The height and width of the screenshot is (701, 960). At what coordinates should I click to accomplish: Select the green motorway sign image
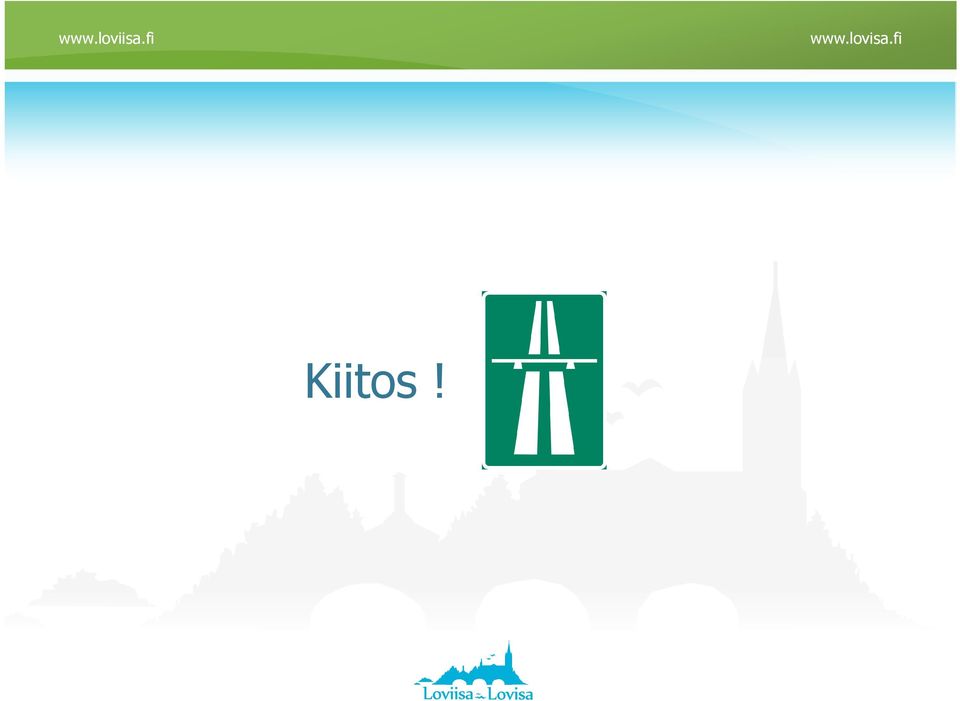click(544, 380)
